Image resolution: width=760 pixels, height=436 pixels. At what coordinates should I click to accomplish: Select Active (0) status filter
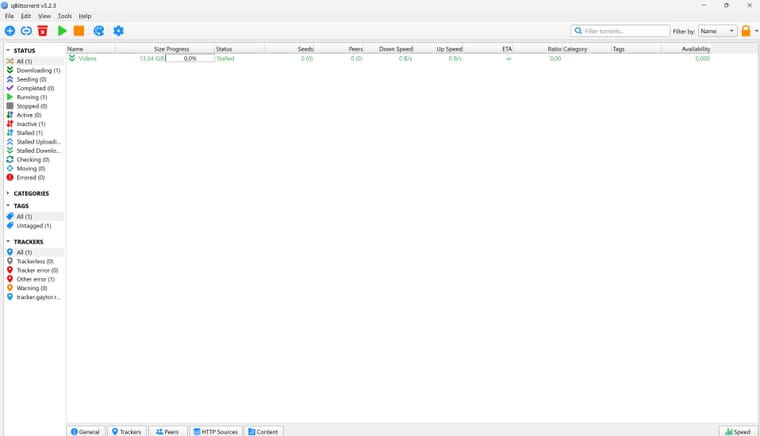tap(34, 115)
